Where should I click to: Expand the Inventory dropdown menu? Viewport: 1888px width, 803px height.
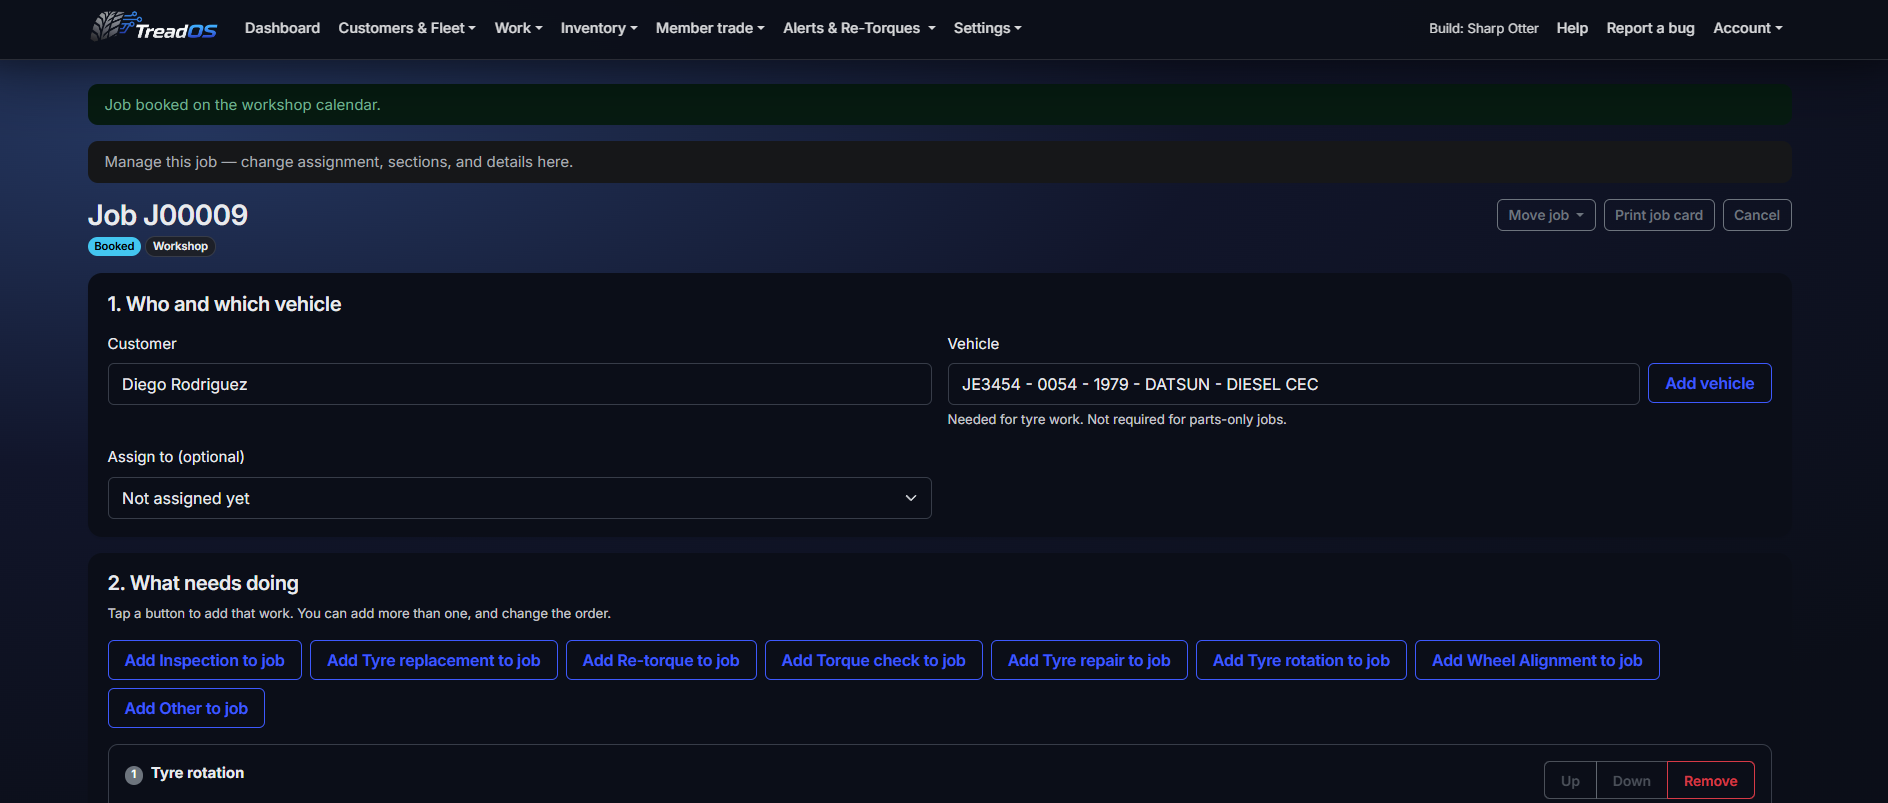pos(599,28)
